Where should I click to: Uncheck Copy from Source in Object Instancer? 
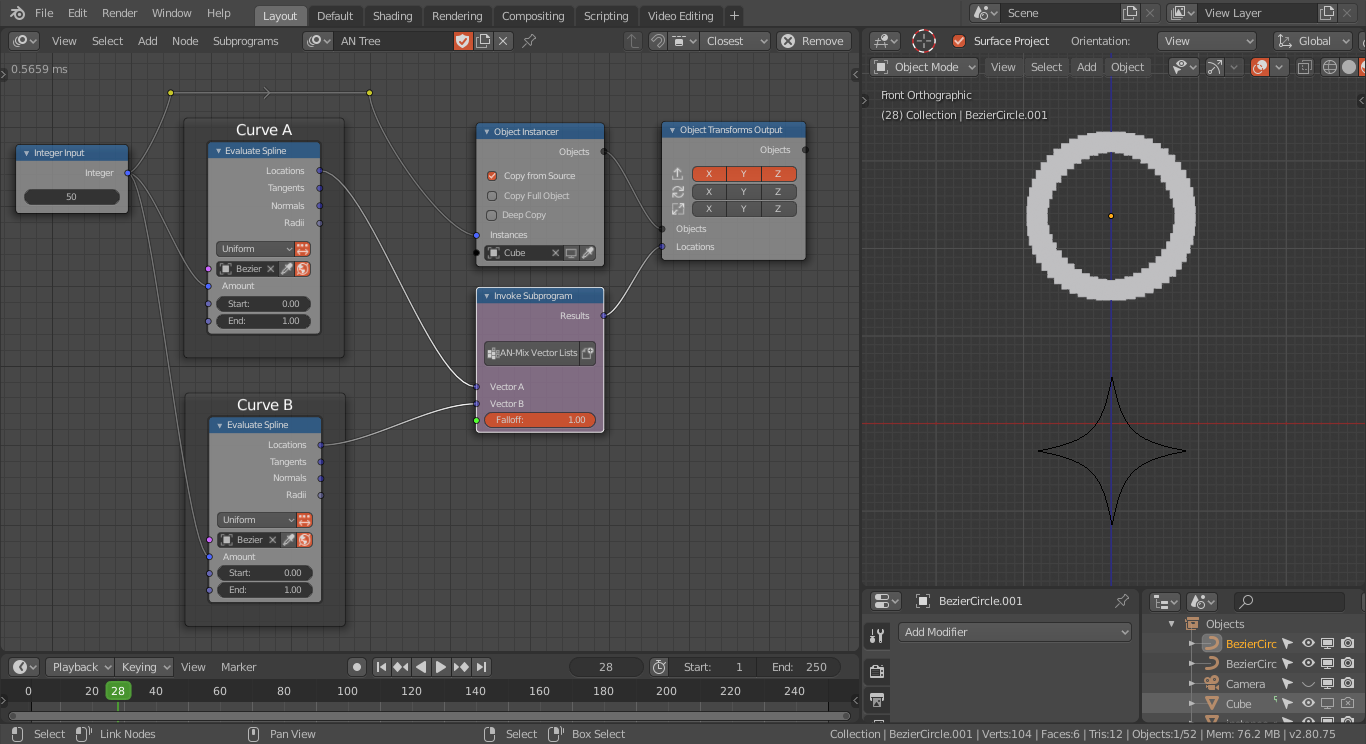pyautogui.click(x=492, y=176)
